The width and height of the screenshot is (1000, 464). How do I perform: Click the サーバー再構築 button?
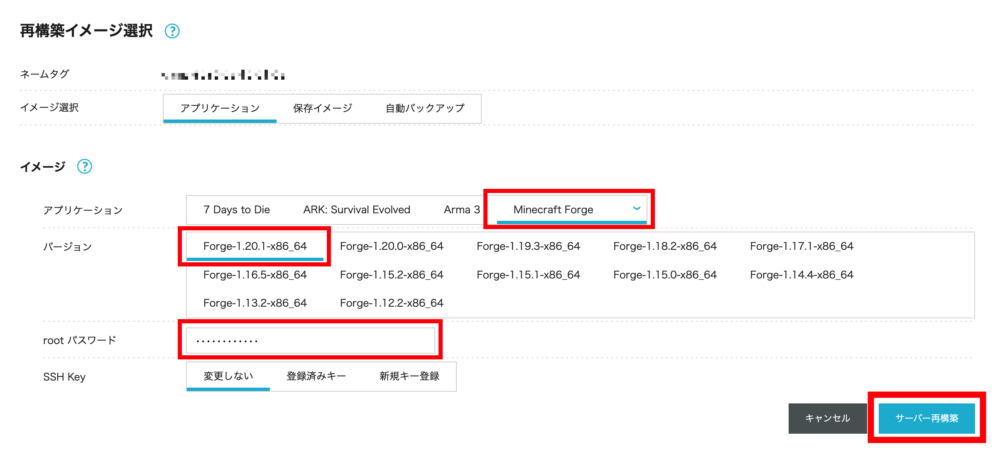tap(927, 419)
